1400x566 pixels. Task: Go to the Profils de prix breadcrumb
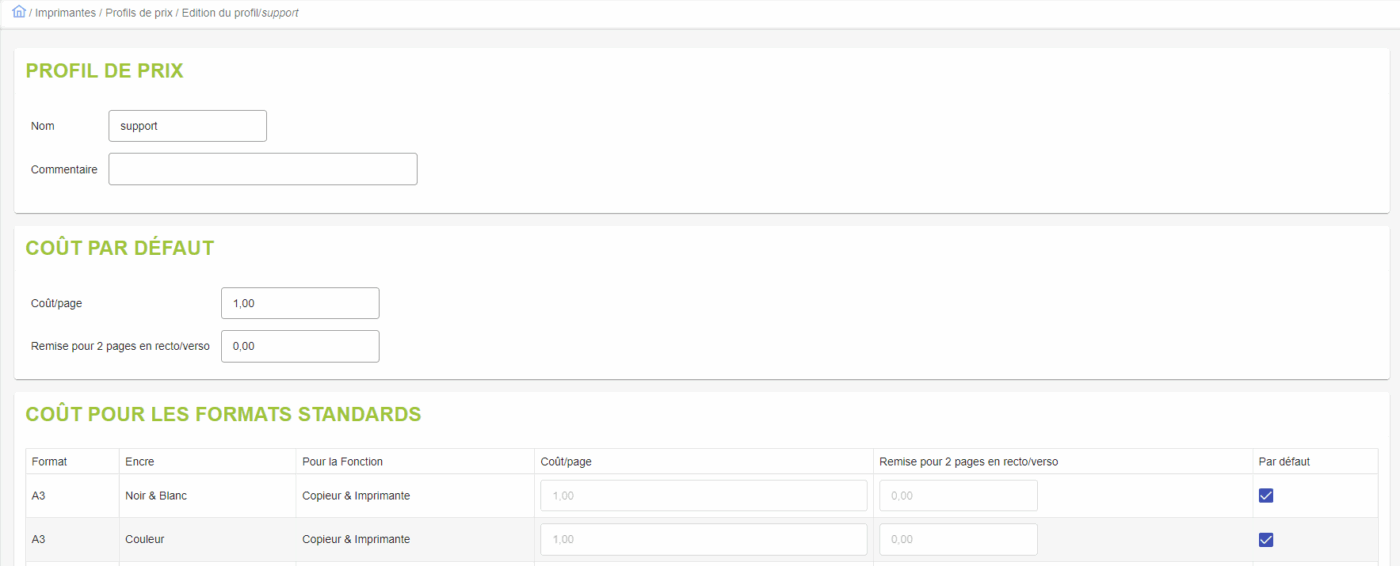[x=139, y=13]
